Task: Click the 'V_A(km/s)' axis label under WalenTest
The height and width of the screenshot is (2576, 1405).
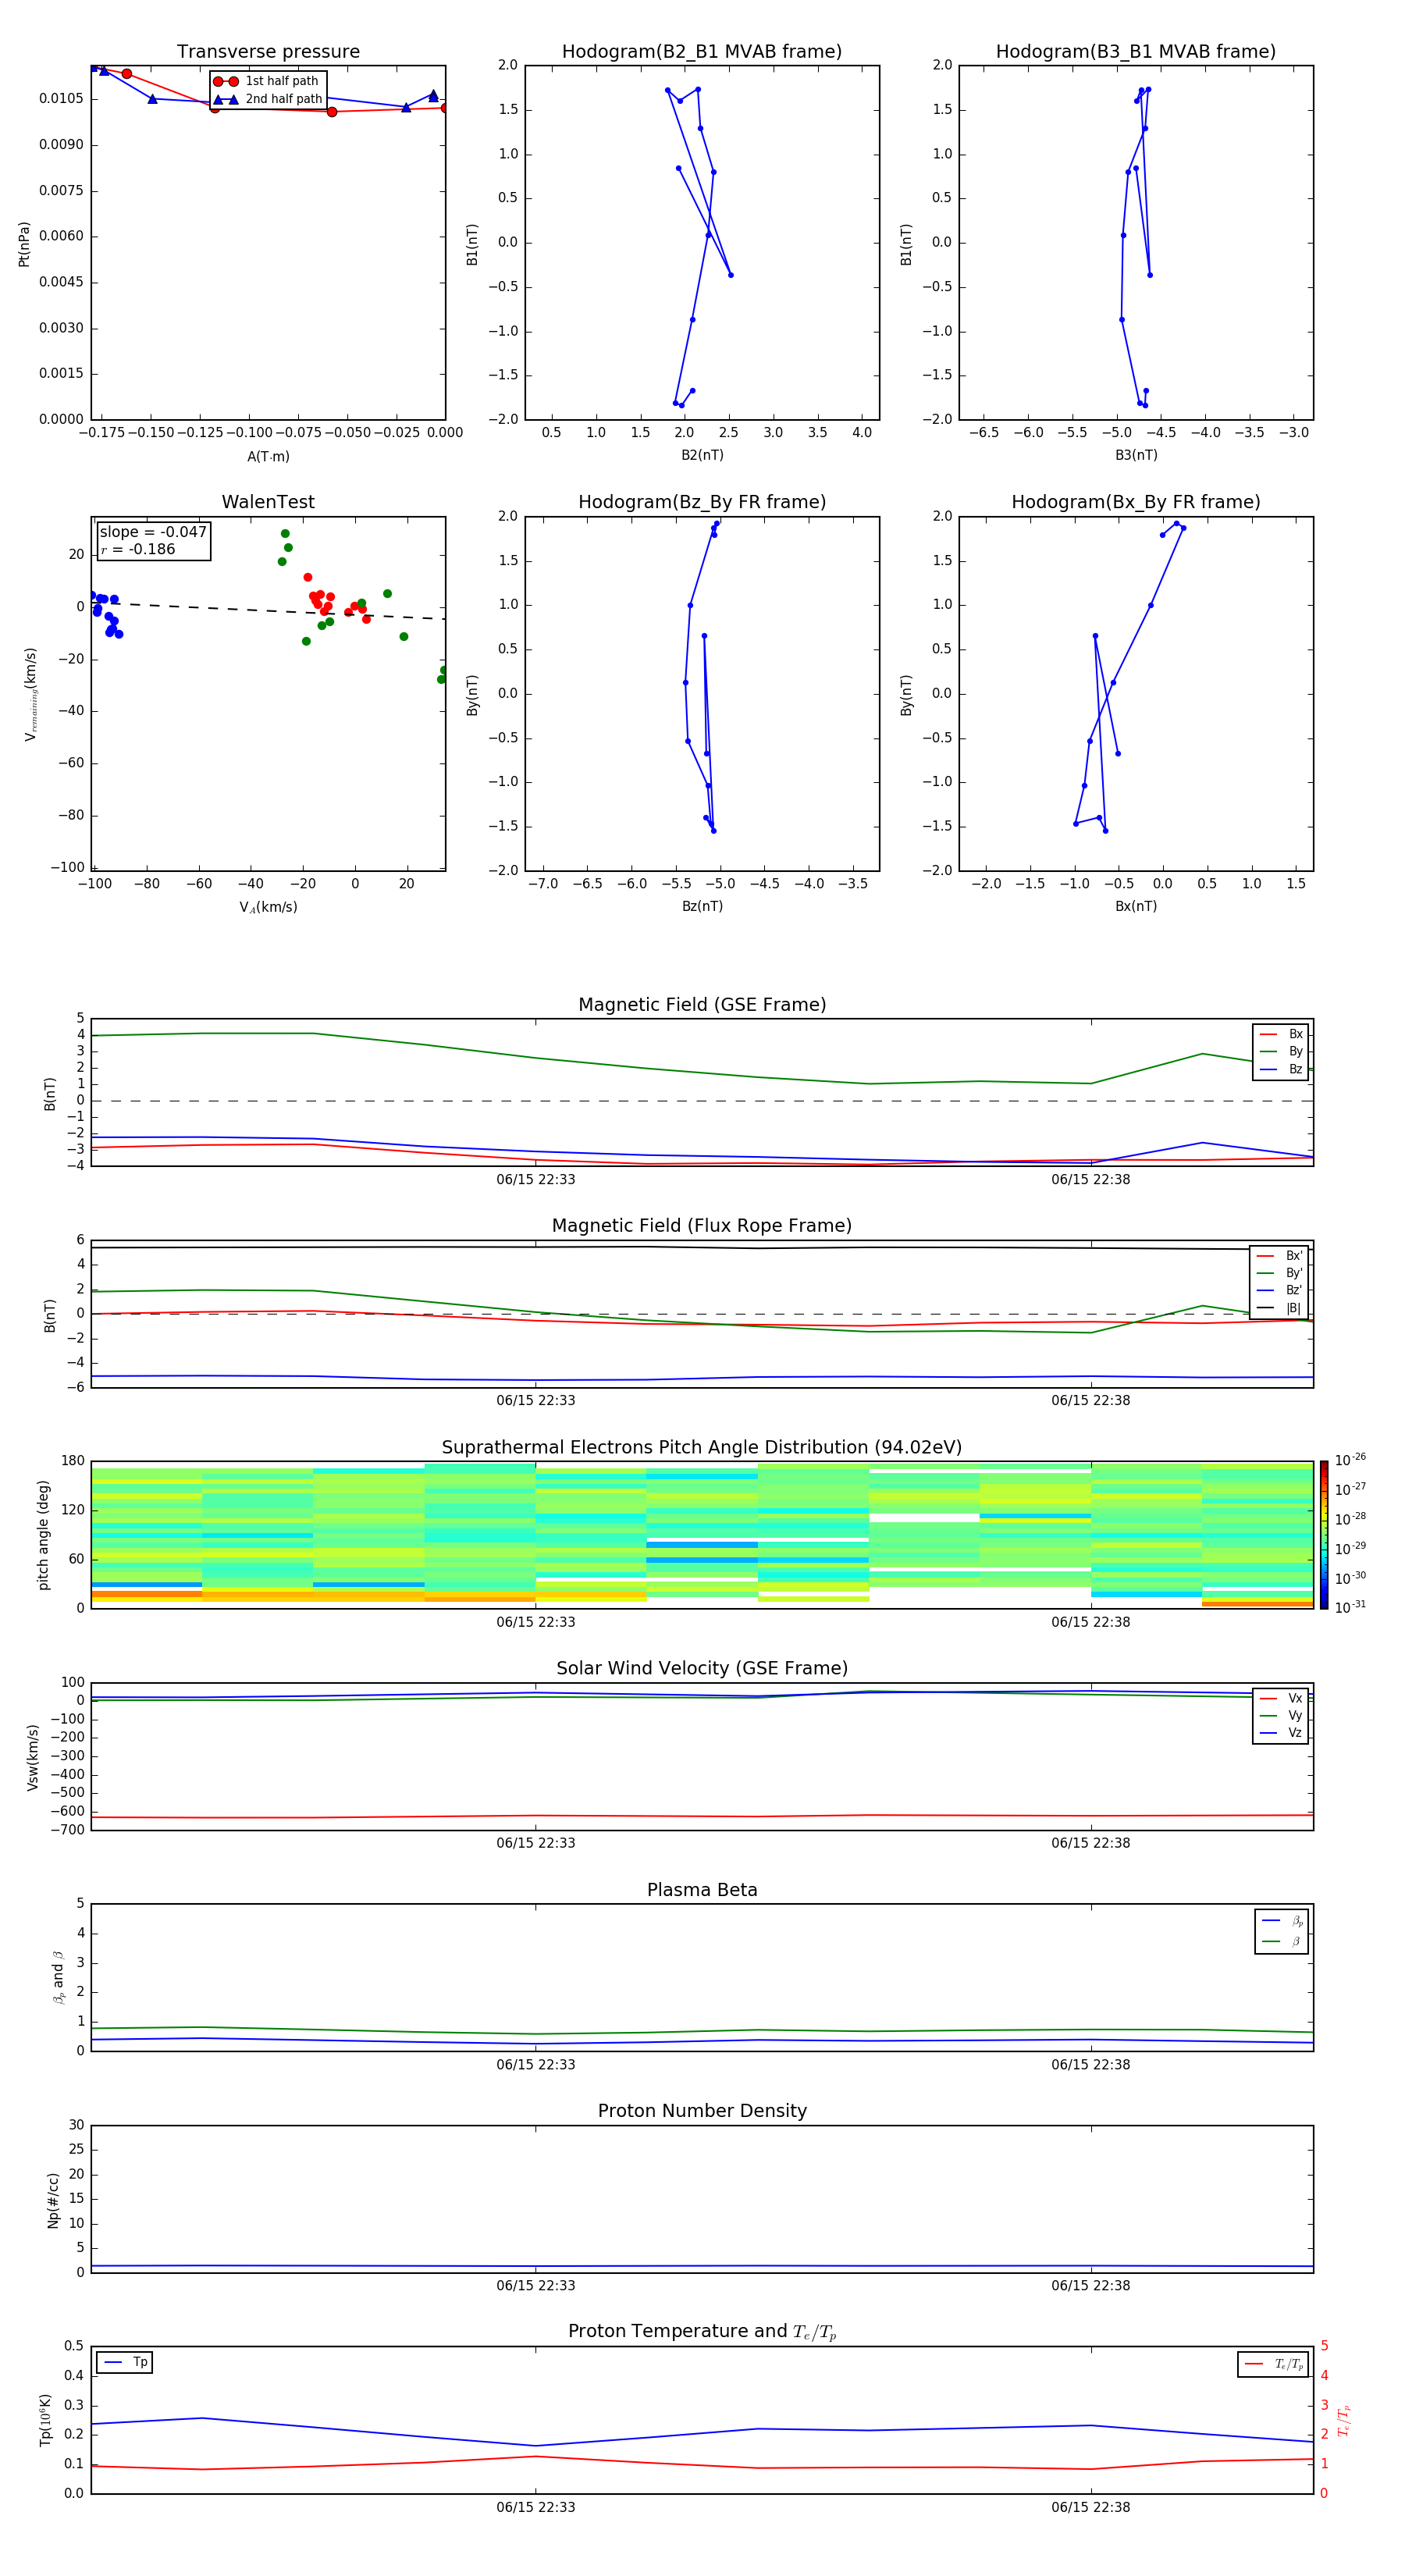Action: tap(268, 907)
